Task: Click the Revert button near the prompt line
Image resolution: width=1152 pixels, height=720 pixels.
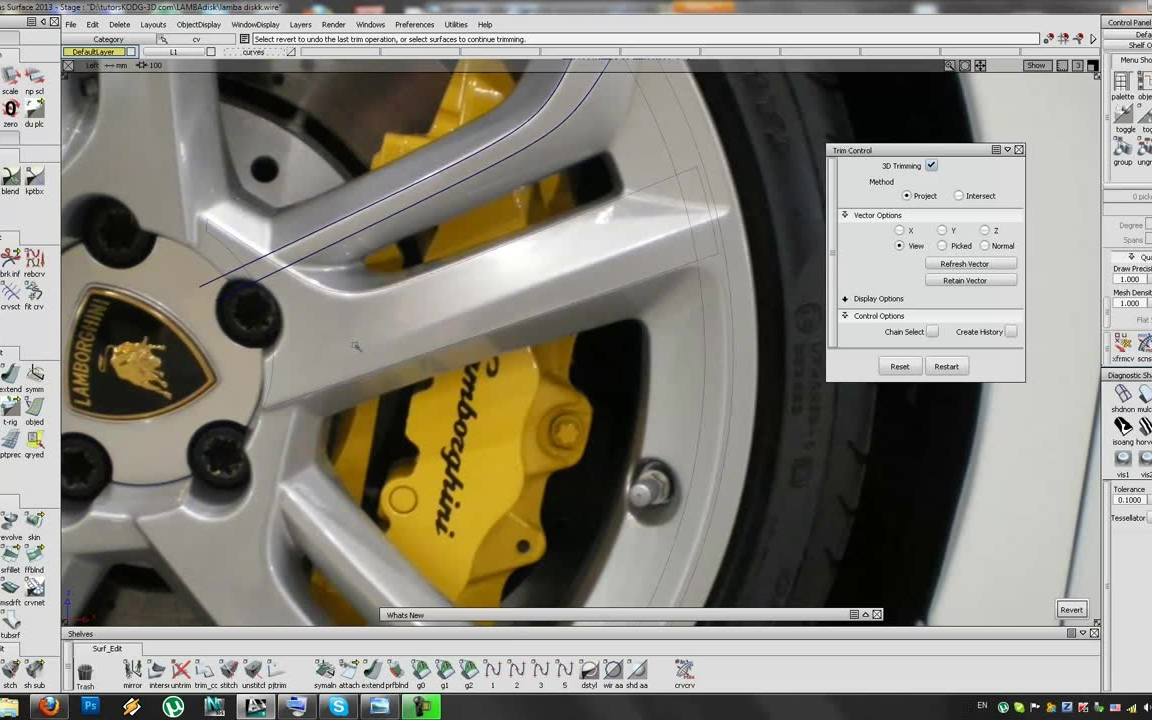Action: tap(1071, 610)
